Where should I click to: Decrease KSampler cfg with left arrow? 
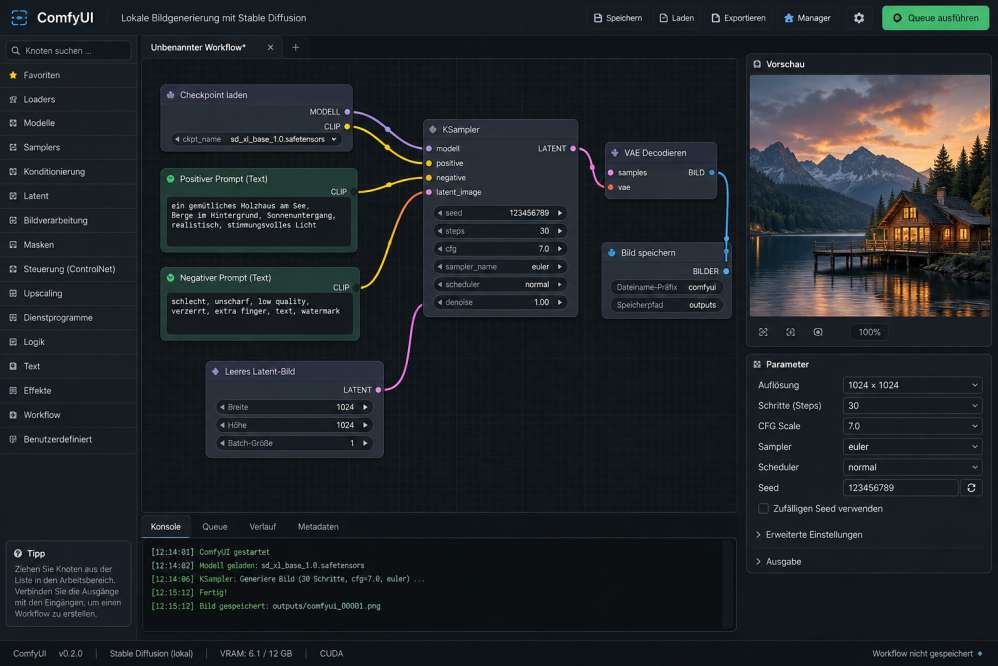[440, 249]
